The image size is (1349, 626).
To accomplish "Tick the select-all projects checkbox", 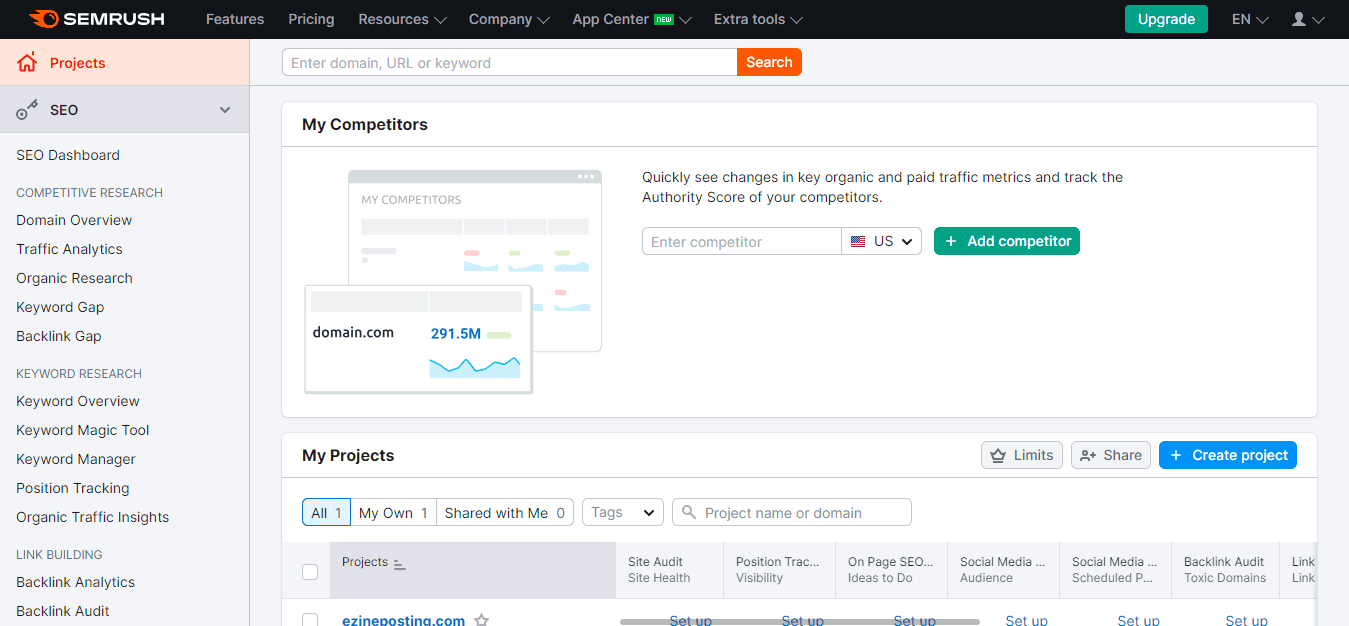I will pos(310,572).
